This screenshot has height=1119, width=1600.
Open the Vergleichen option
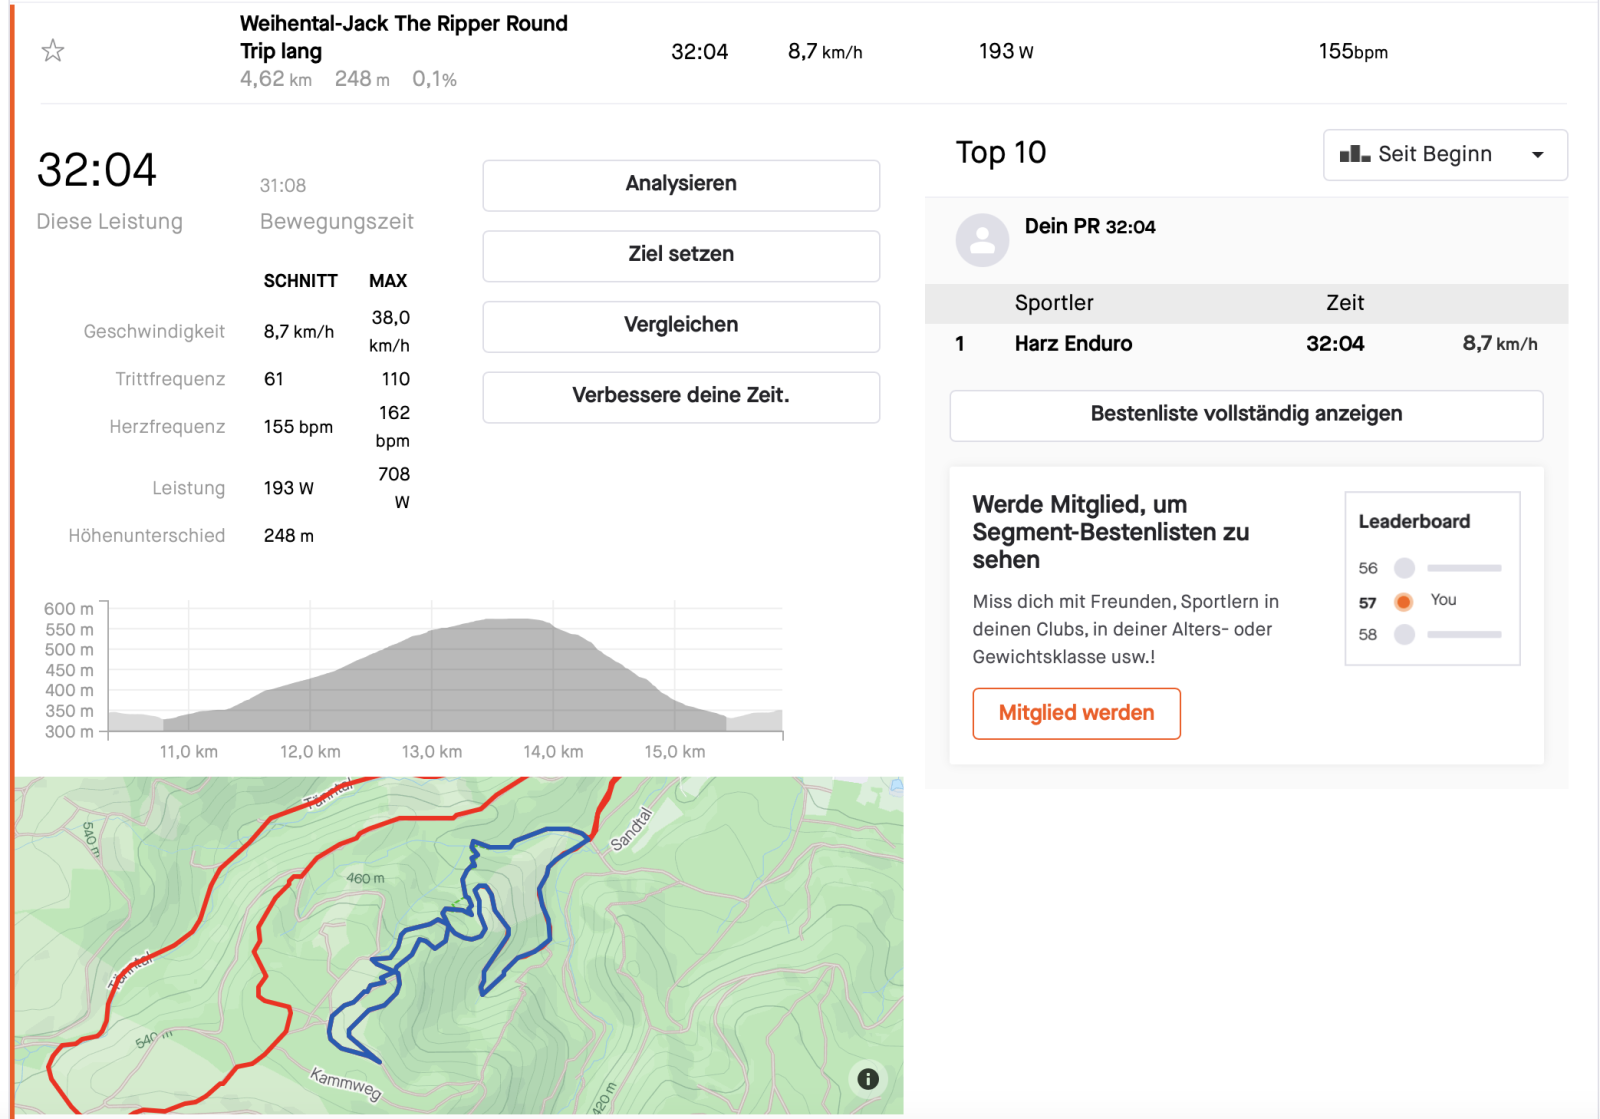coord(681,326)
